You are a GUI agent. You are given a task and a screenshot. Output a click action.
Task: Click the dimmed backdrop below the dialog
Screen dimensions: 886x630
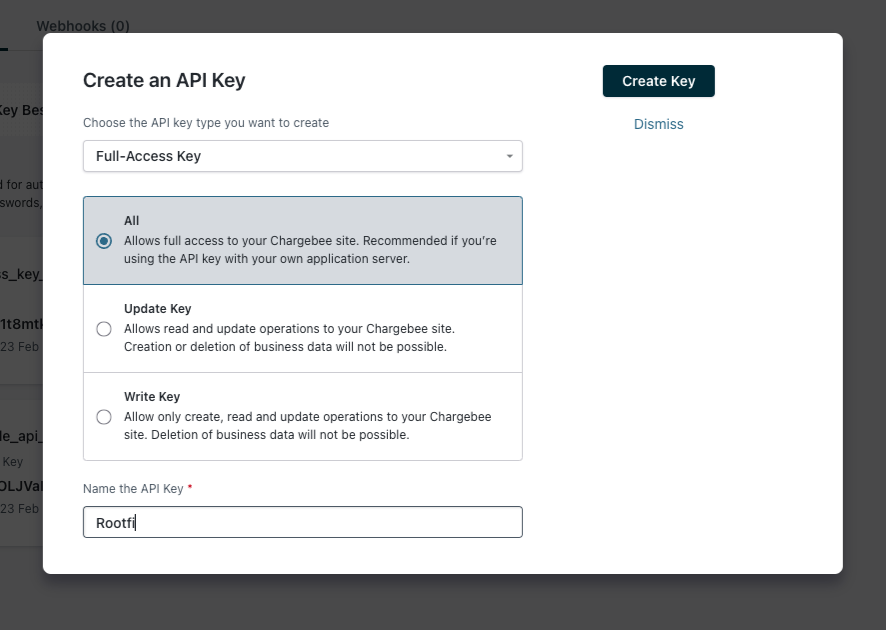(443, 602)
